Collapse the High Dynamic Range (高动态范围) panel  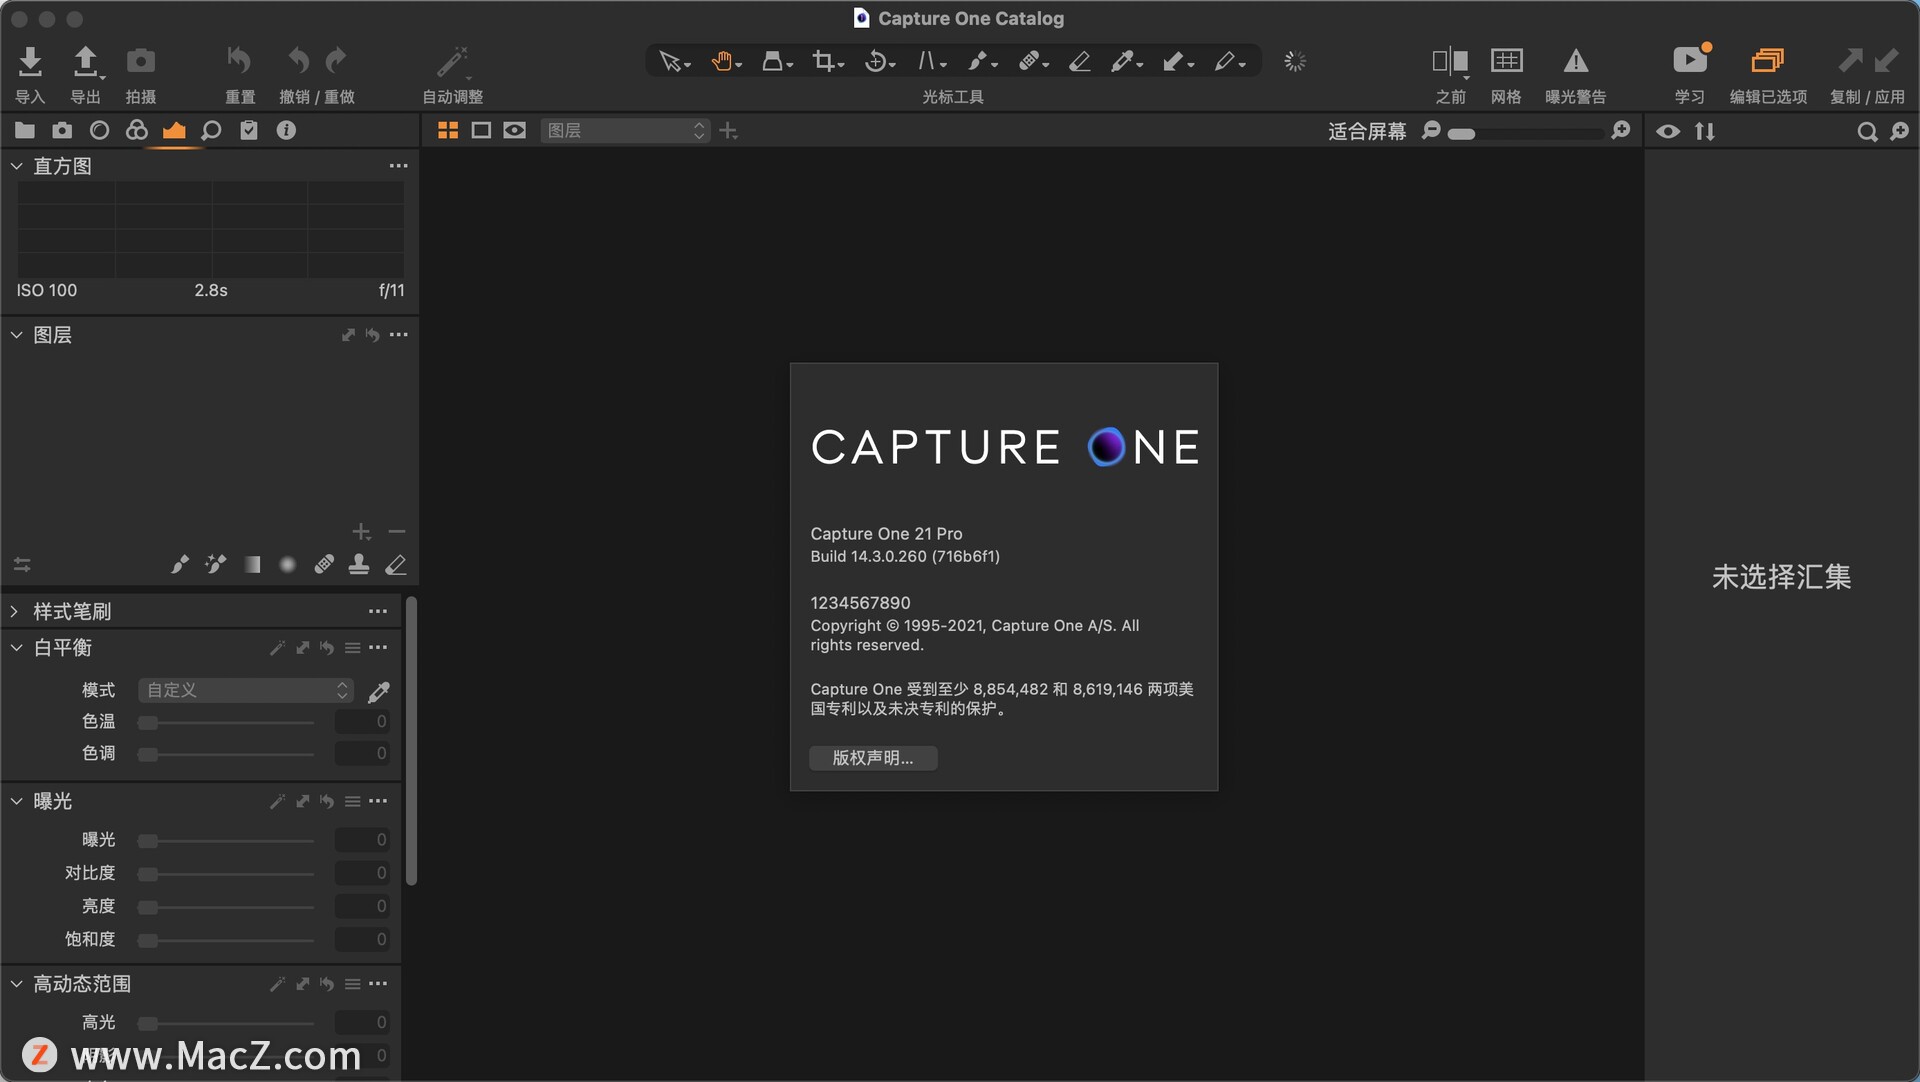click(17, 984)
